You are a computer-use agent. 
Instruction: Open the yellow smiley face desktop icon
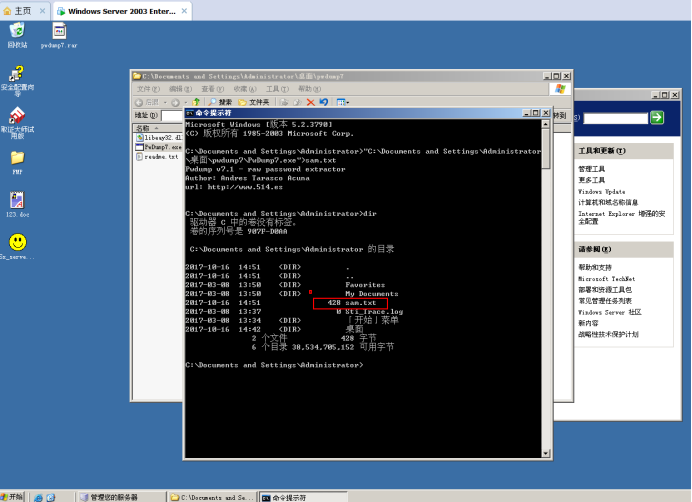(17, 246)
